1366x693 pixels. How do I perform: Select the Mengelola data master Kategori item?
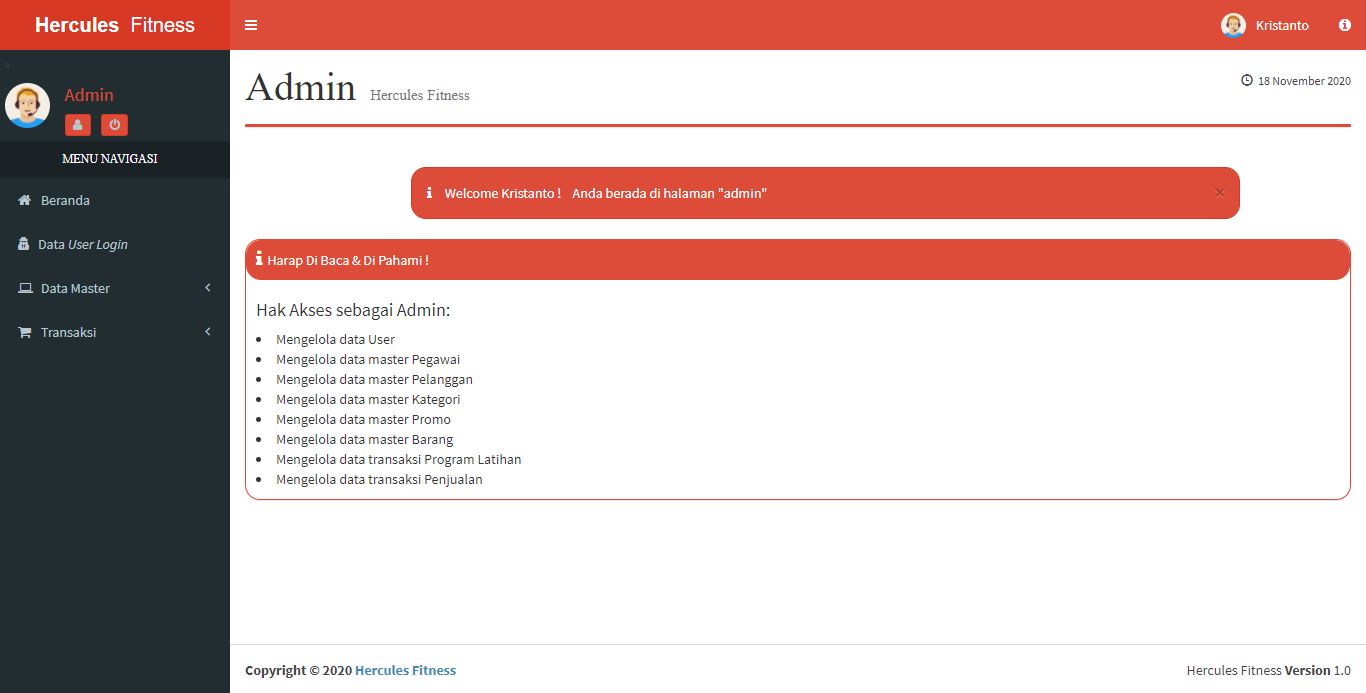pyautogui.click(x=368, y=399)
